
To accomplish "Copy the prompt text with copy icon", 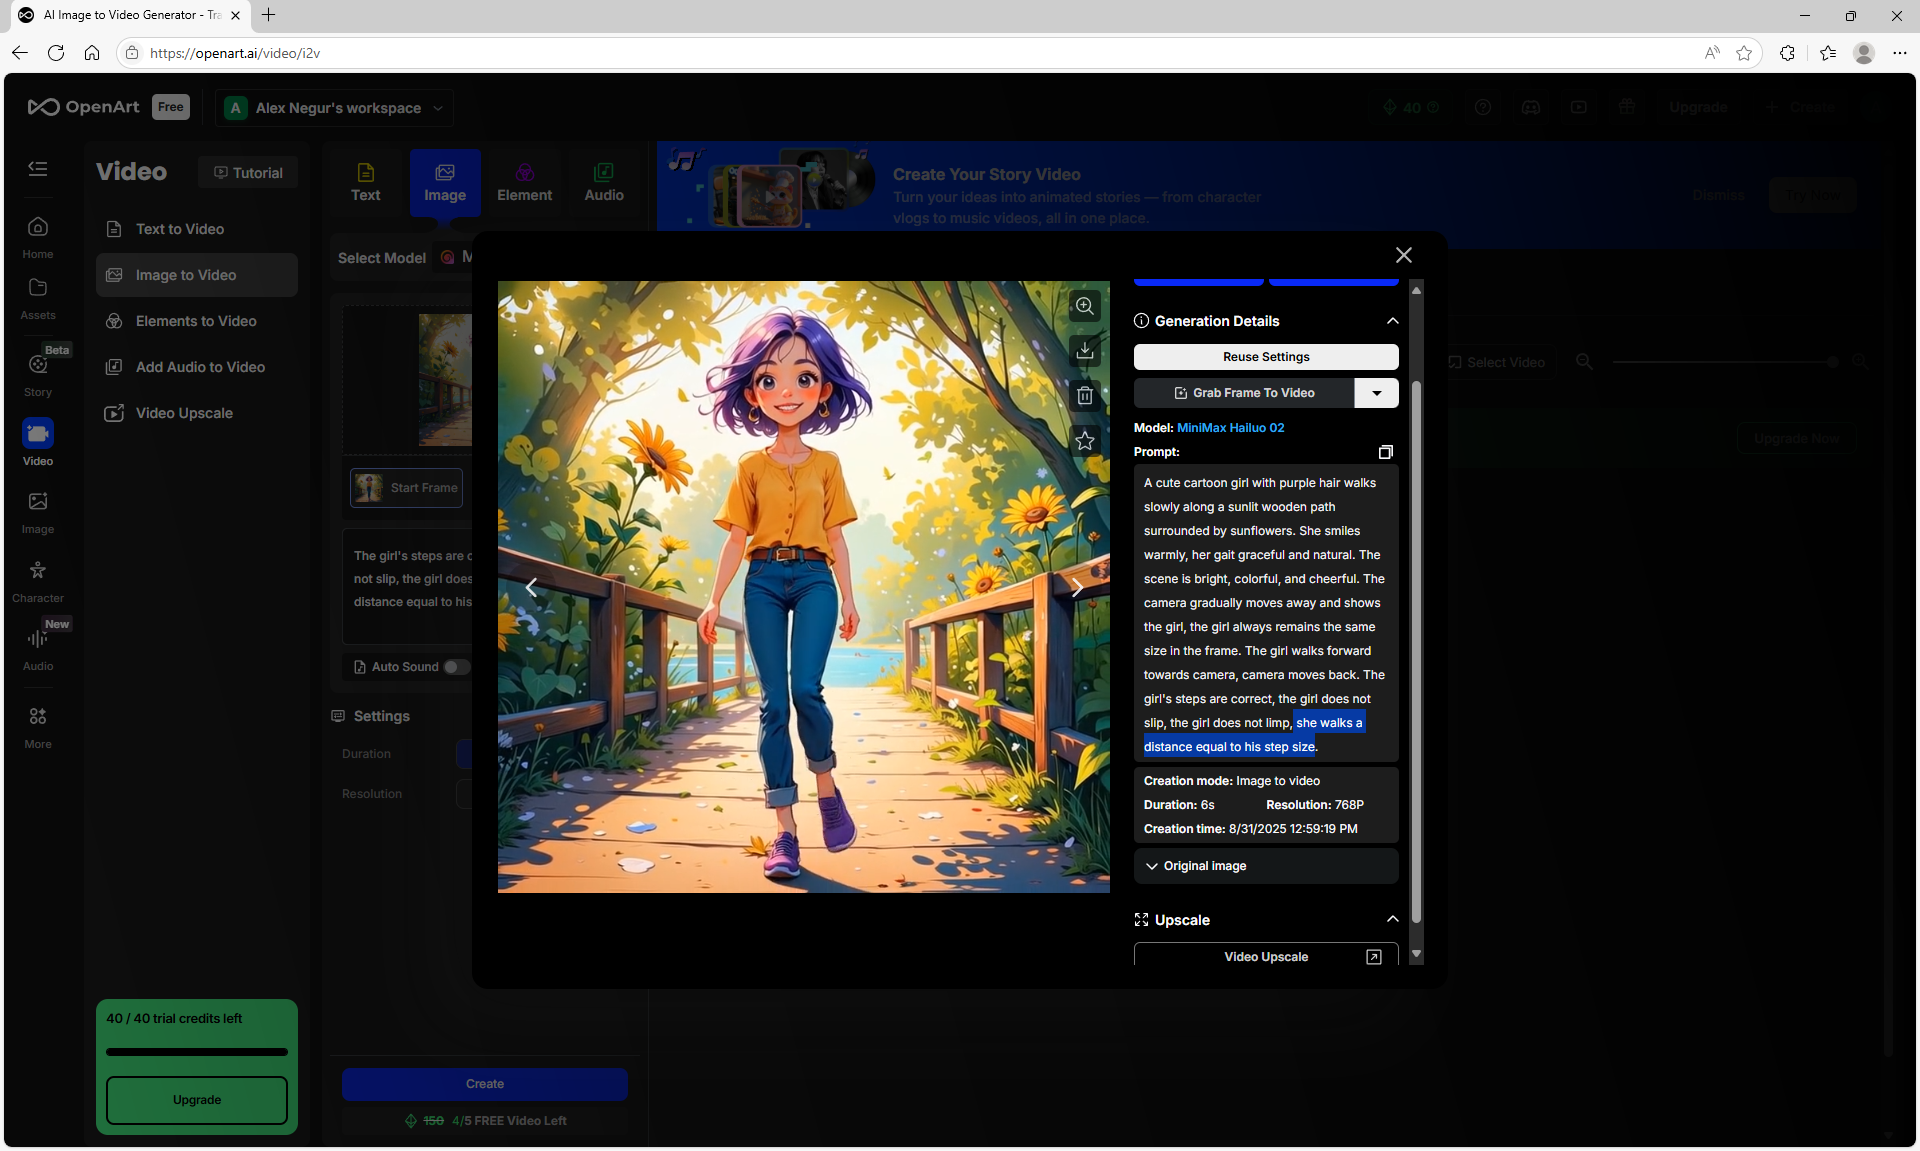I will [x=1385, y=452].
